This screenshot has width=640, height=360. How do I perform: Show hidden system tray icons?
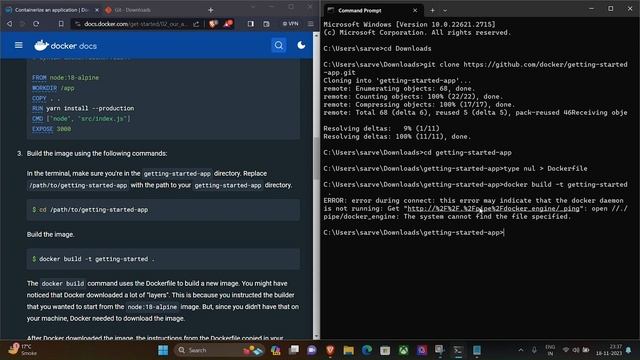(521, 350)
